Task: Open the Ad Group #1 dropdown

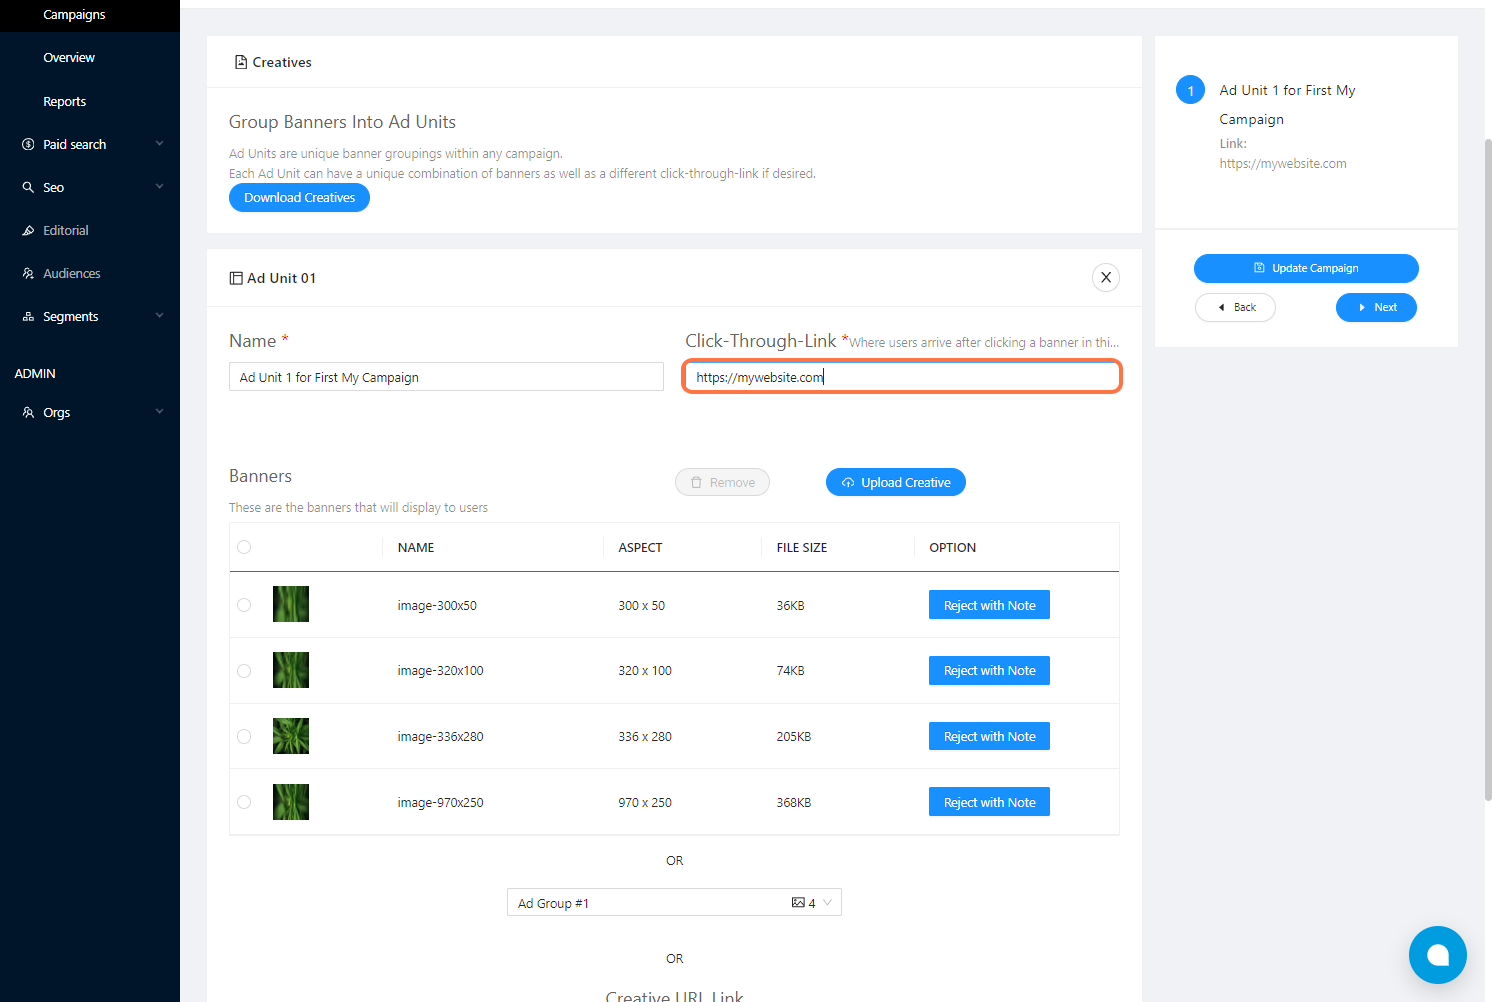Action: tap(674, 903)
